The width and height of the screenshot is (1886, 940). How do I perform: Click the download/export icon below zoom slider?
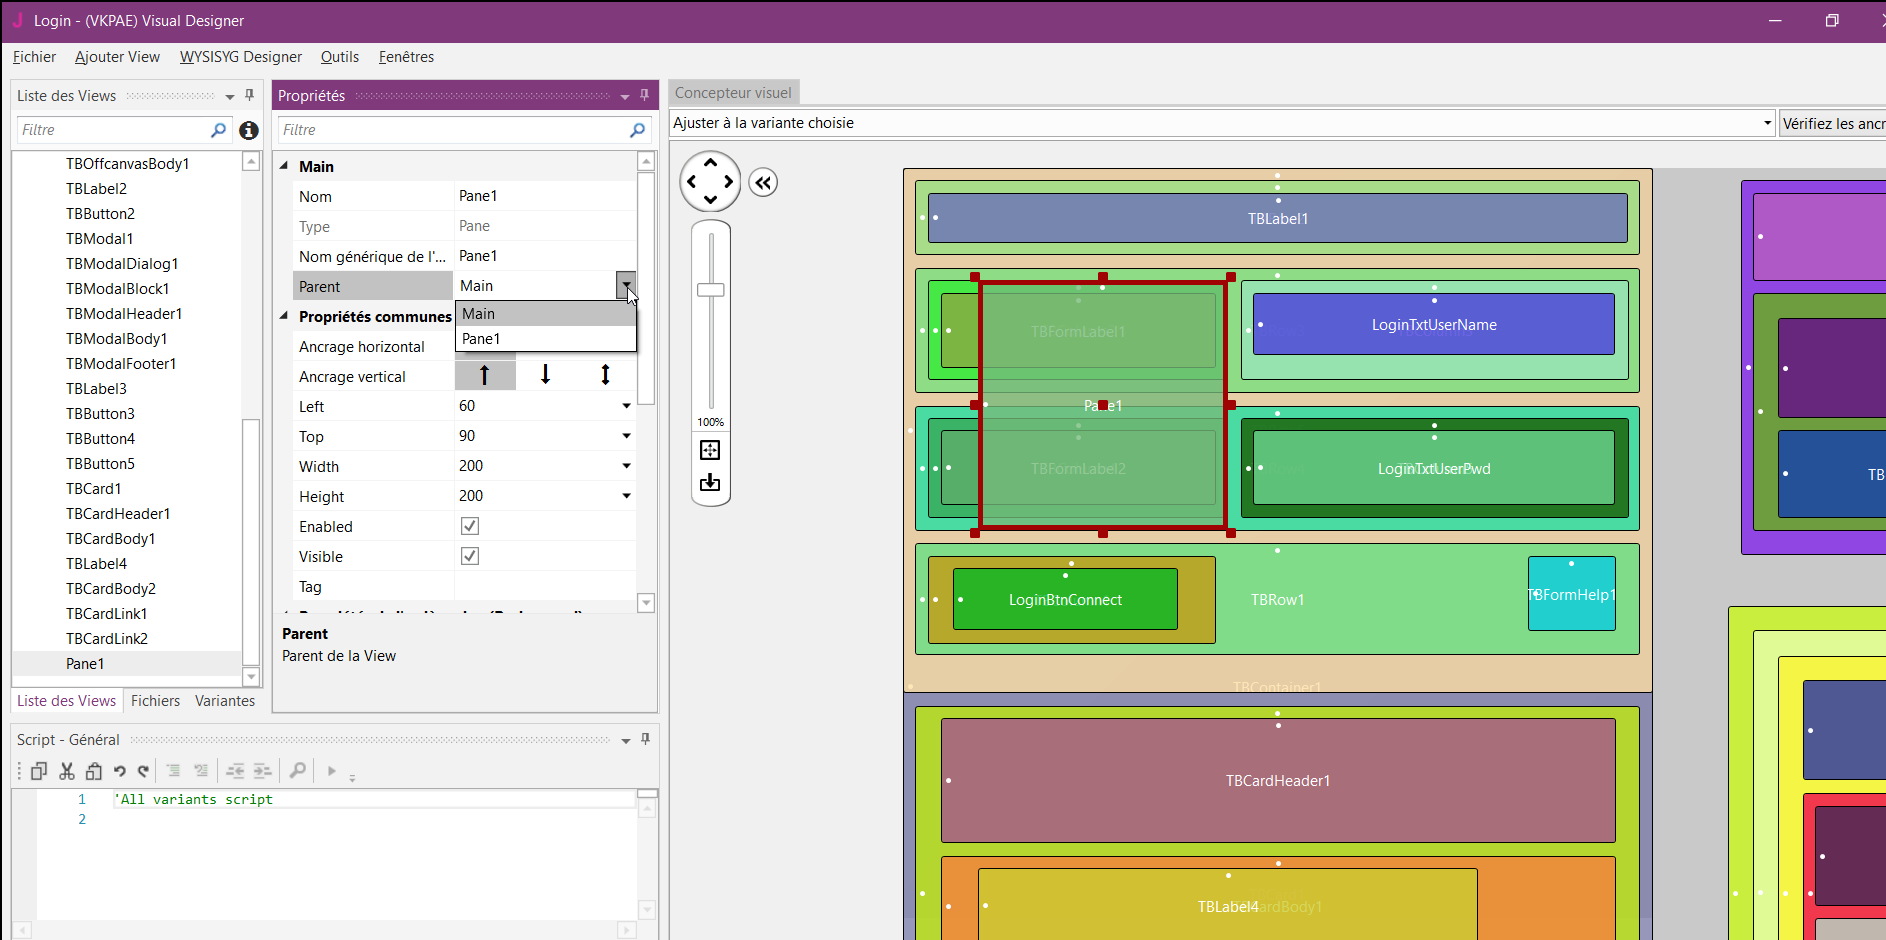pyautogui.click(x=710, y=482)
